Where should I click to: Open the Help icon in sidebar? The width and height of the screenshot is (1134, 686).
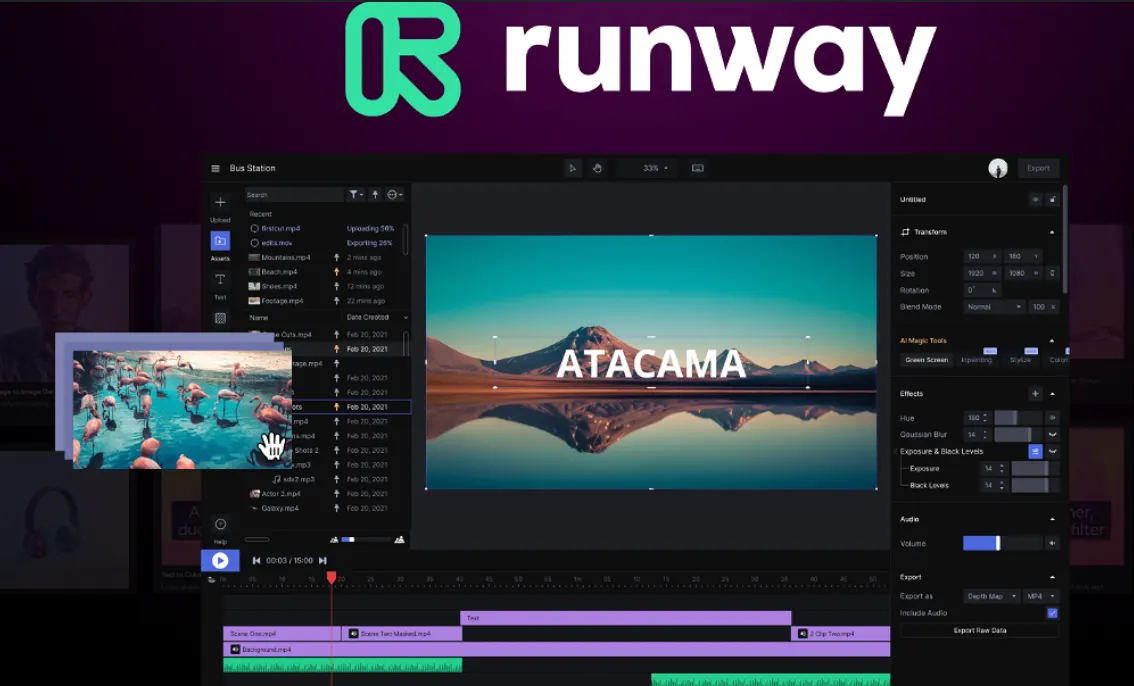click(221, 524)
